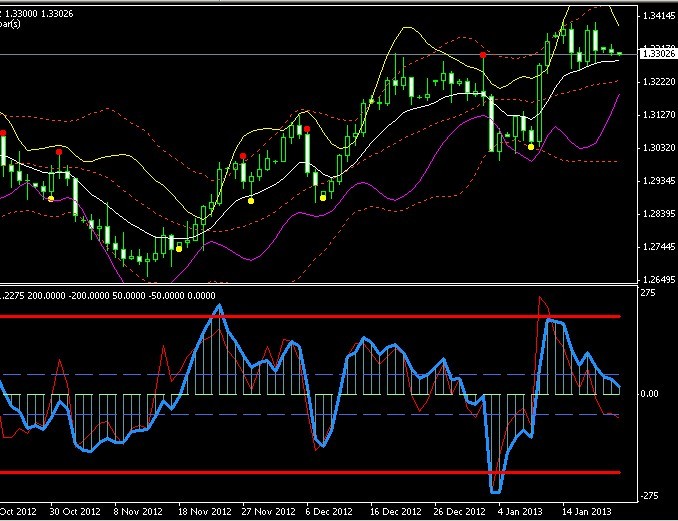The width and height of the screenshot is (678, 521).
Task: Select the lower red -200 level line
Action: click(310, 473)
